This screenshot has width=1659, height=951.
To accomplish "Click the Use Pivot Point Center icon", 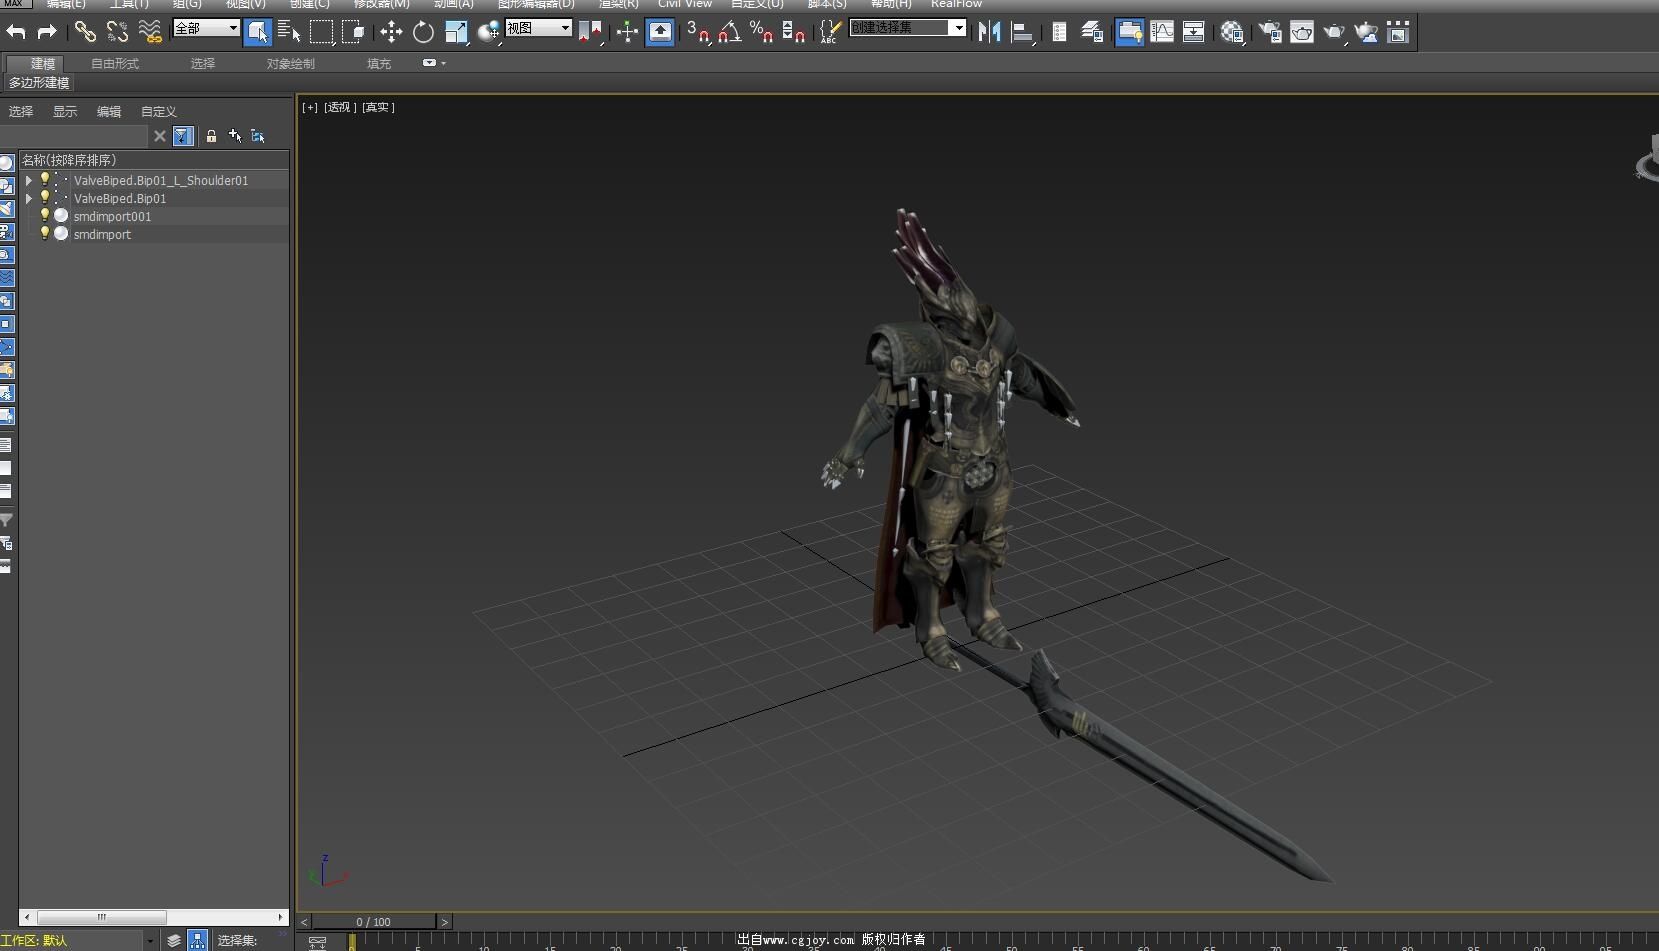I will pos(590,32).
